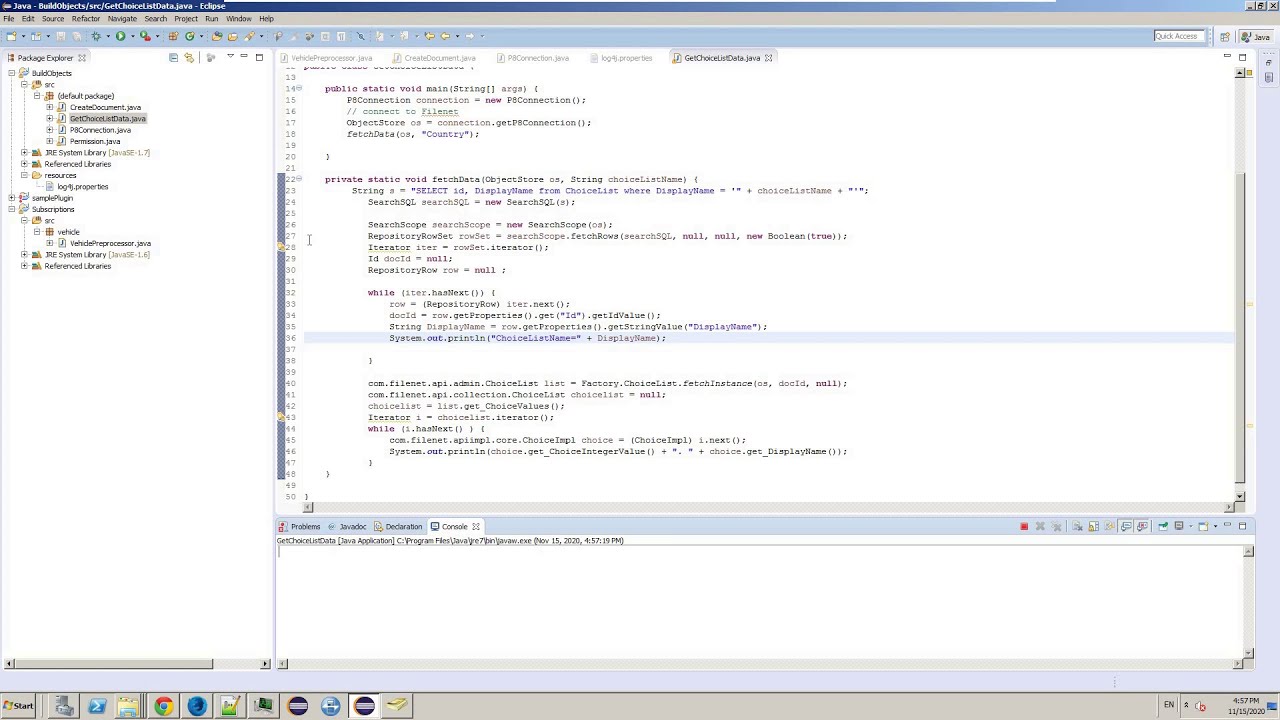Open Eclipse from the taskbar
This screenshot has width=1280, height=720.
pos(364,706)
